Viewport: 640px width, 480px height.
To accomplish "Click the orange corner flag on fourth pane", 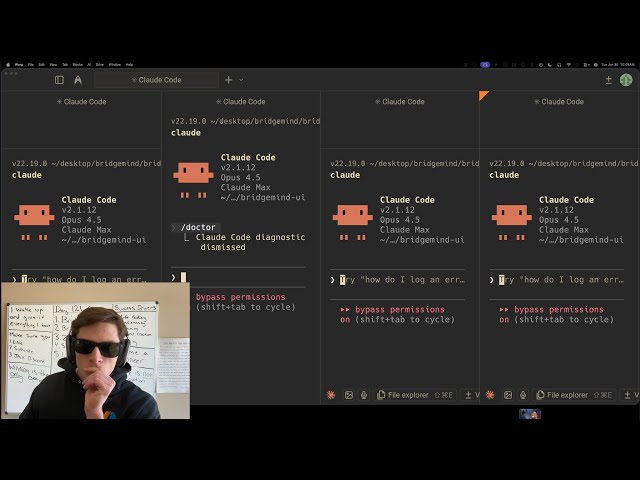I will tap(483, 95).
